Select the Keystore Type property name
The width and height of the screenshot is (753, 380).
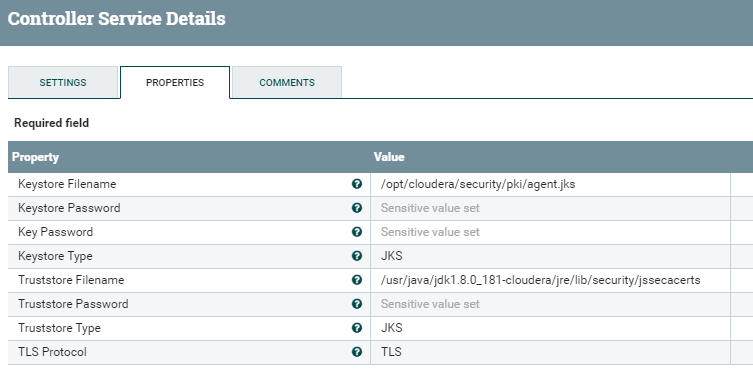(55, 256)
